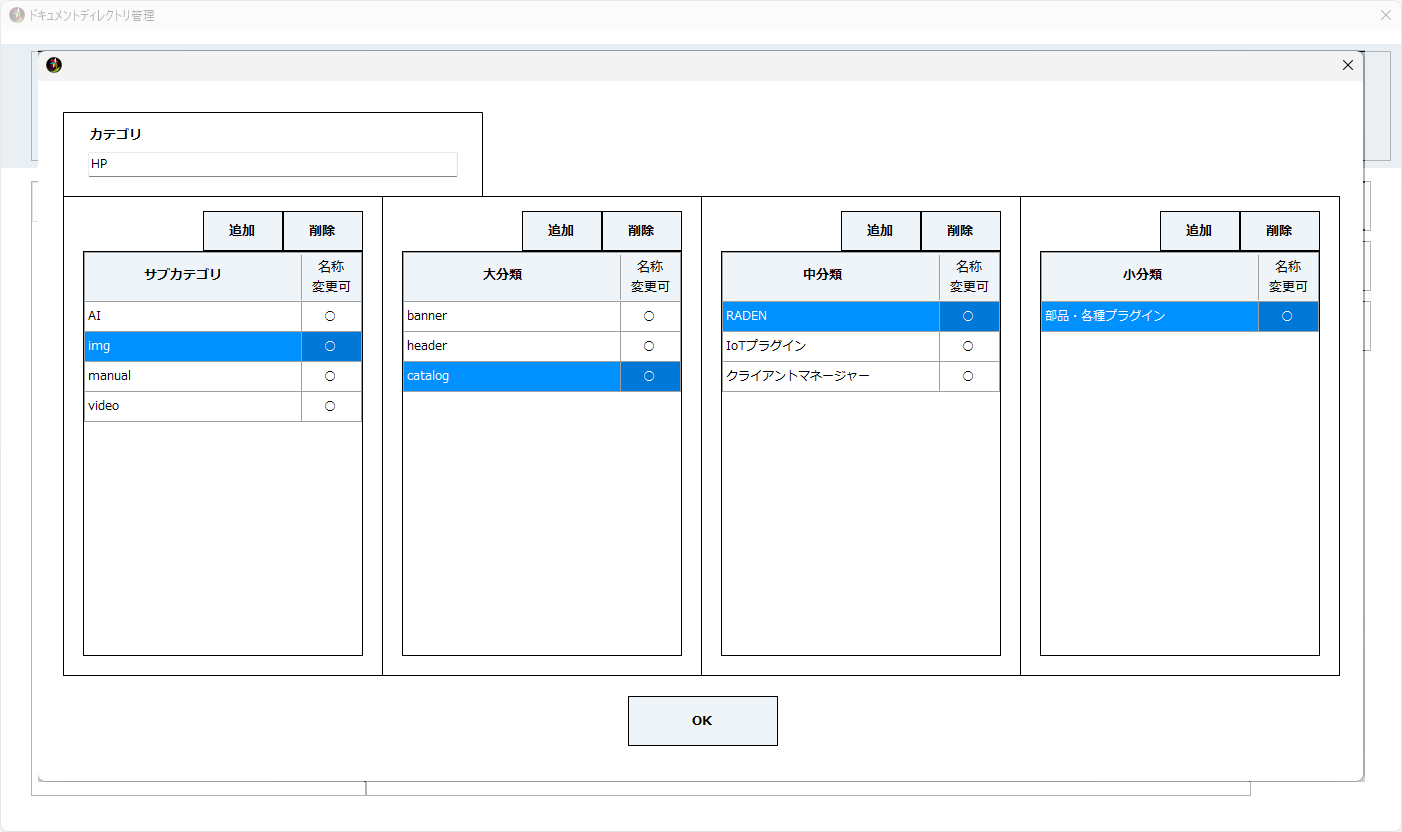Click the 大分類 column header

click(512, 276)
